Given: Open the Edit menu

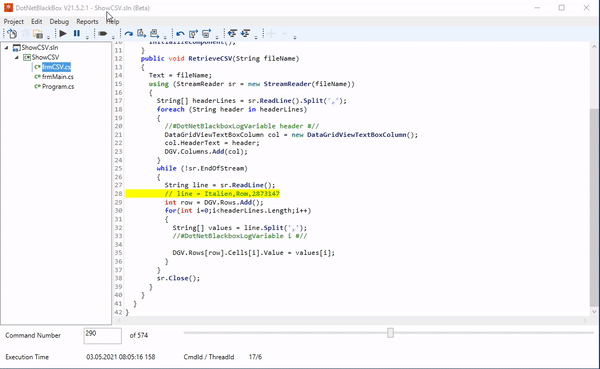Looking at the screenshot, I should click(x=37, y=21).
